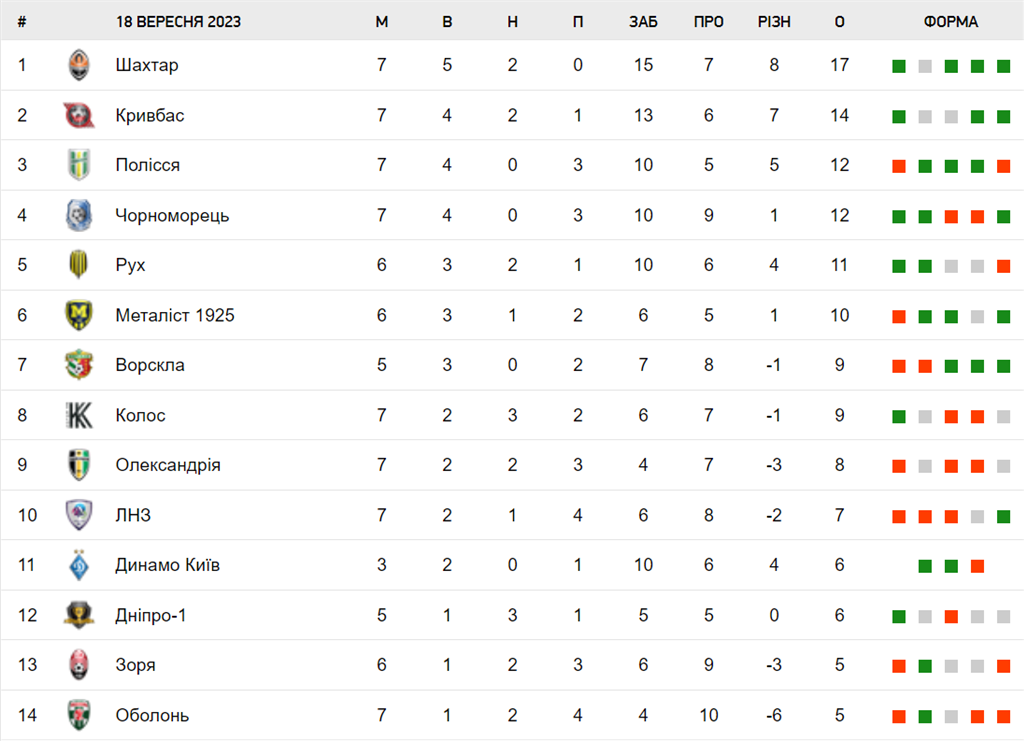Click Шахтар's latest green form square
This screenshot has width=1024, height=741.
tap(1004, 66)
